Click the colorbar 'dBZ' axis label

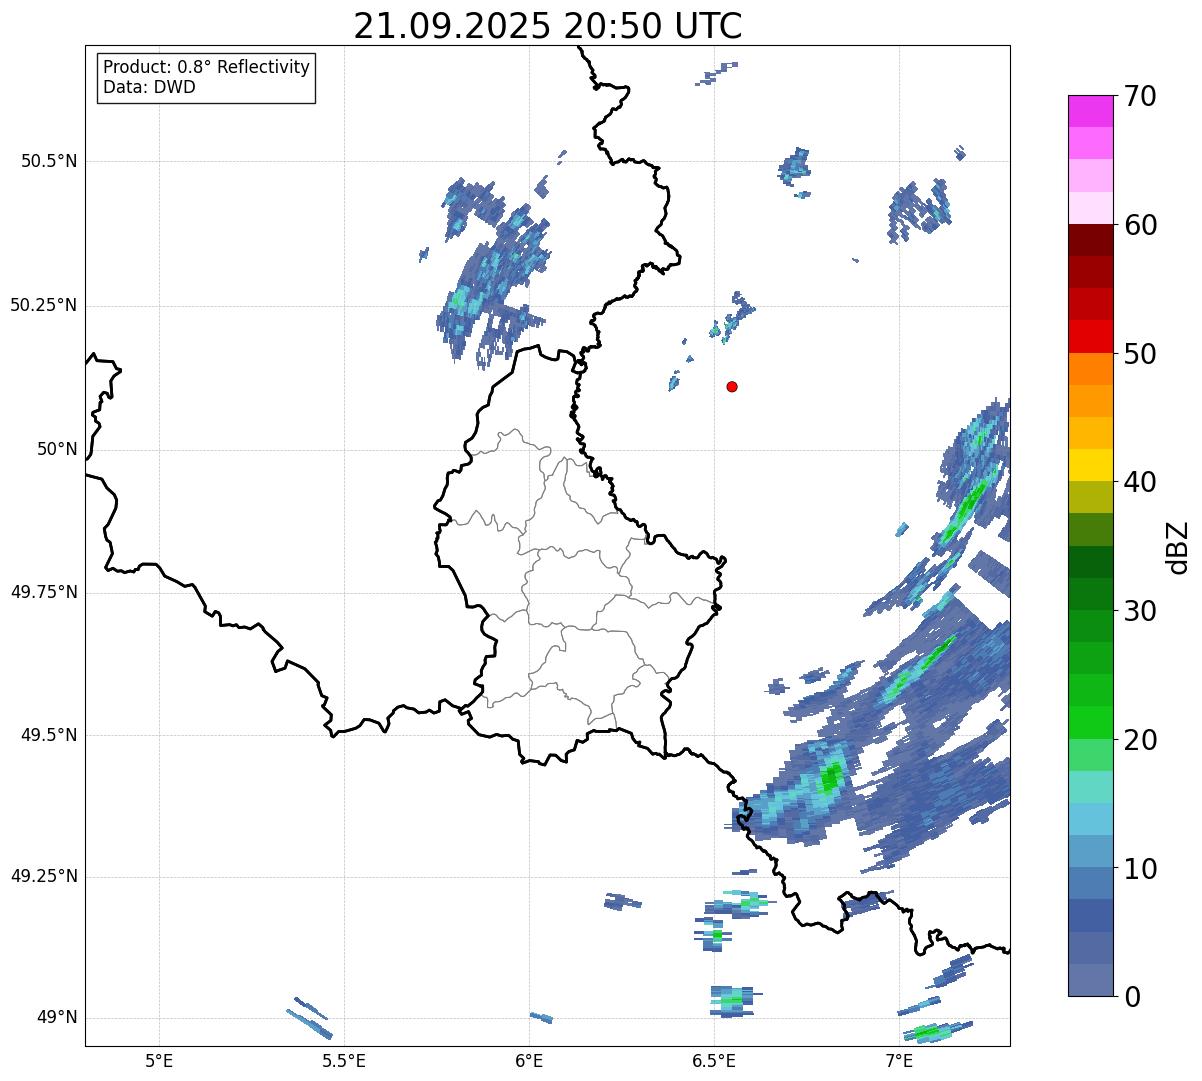click(x=1178, y=546)
